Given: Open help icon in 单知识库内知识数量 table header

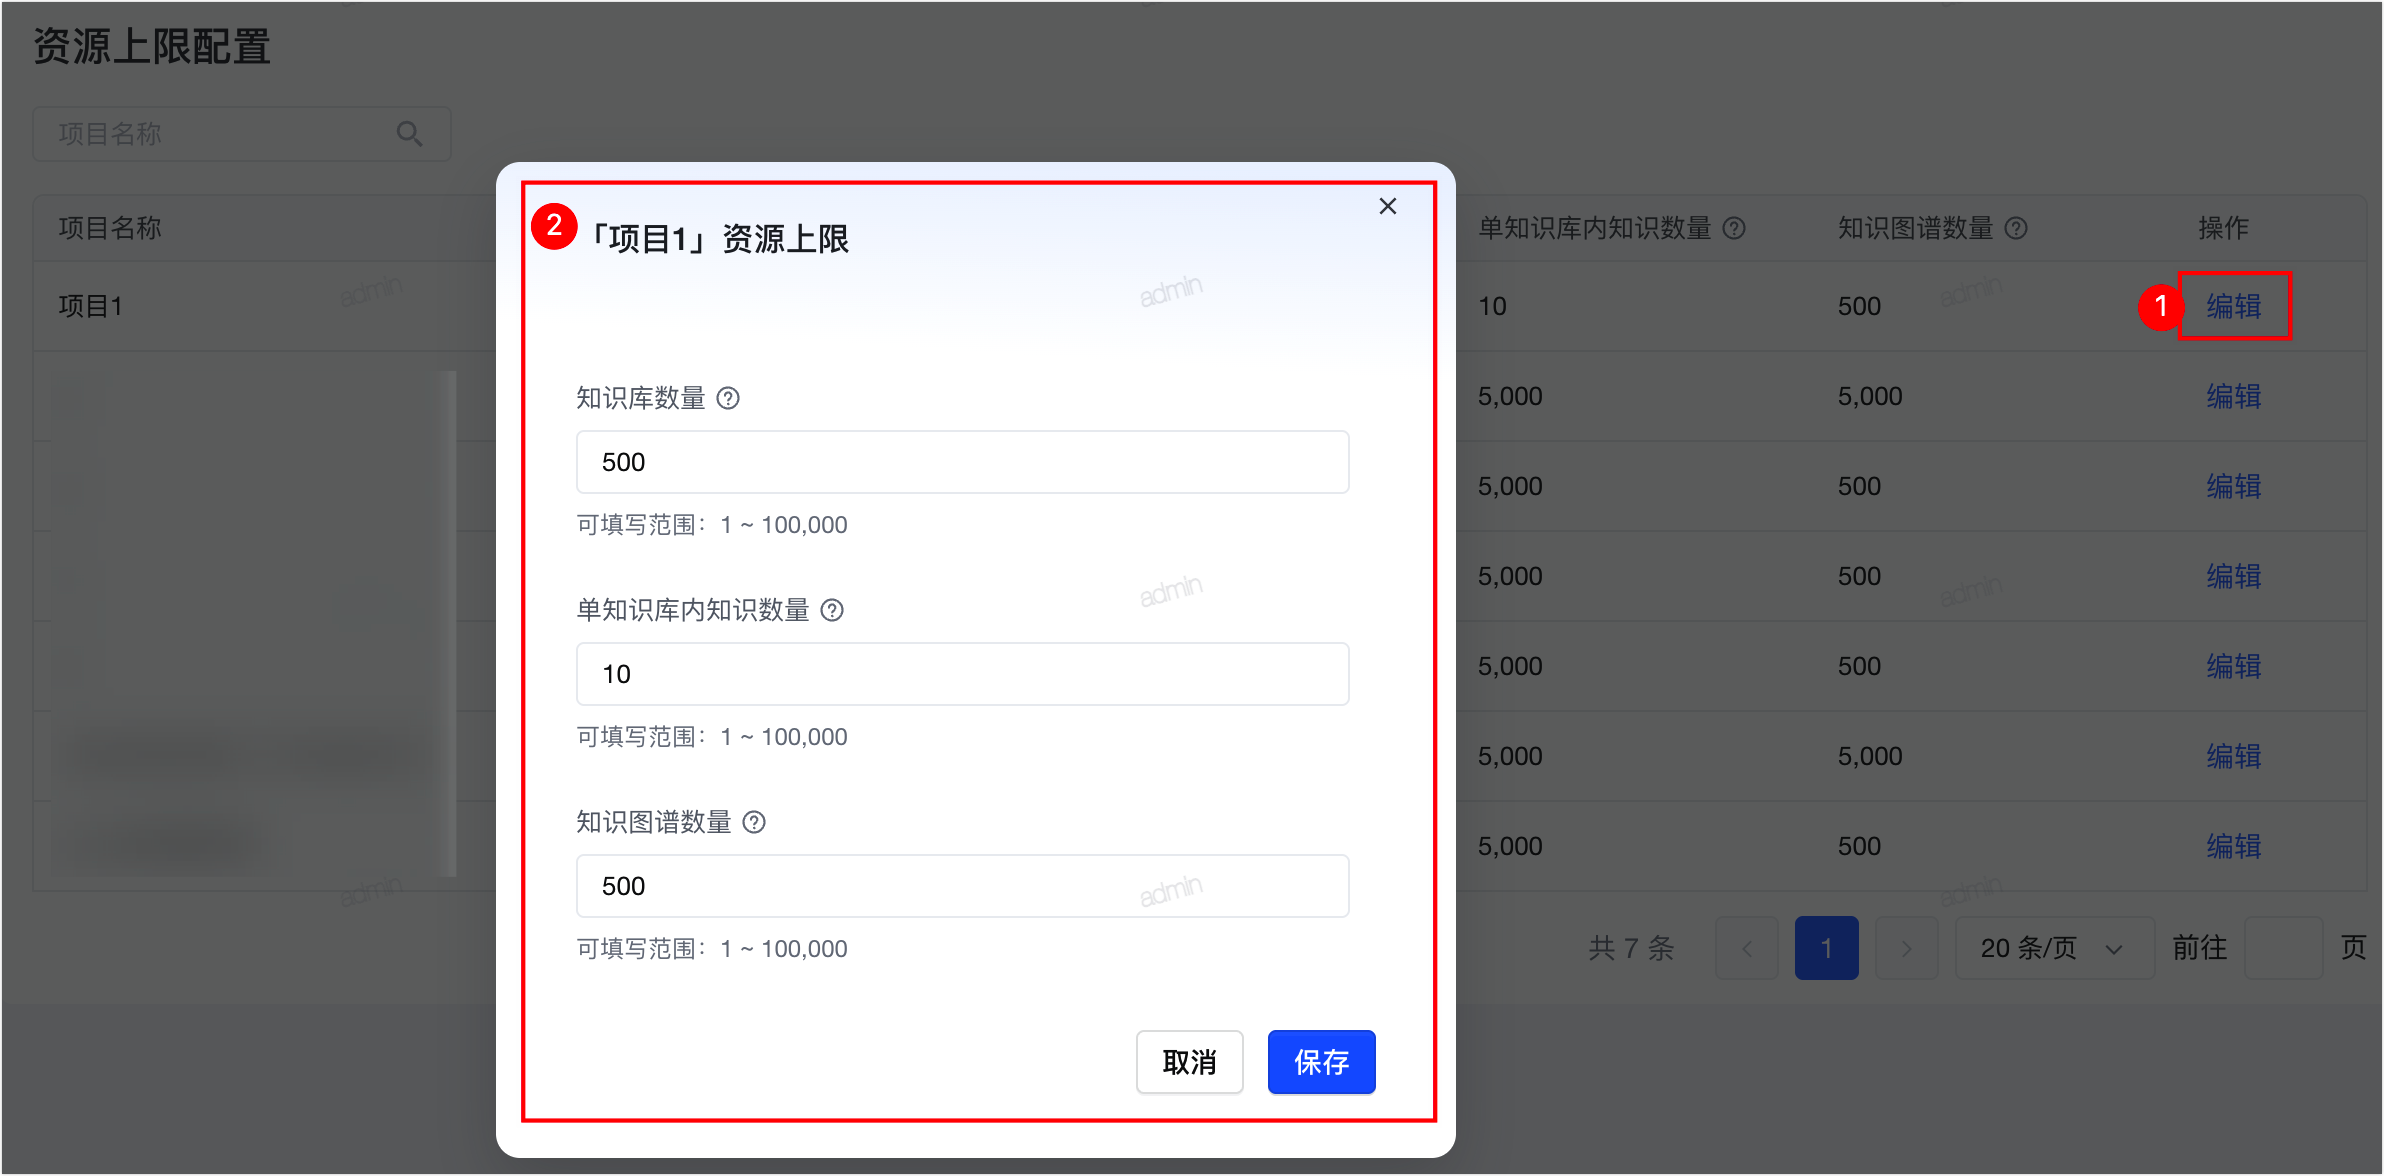Looking at the screenshot, I should click(x=1734, y=228).
